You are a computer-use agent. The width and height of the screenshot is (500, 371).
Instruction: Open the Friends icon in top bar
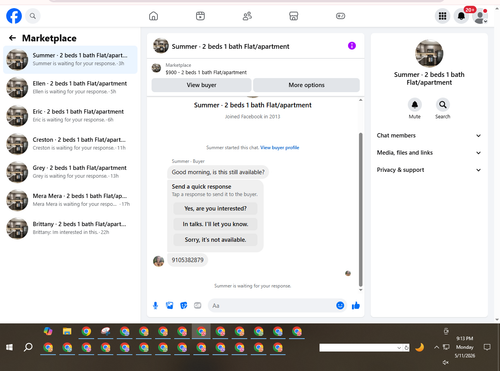pyautogui.click(x=247, y=16)
